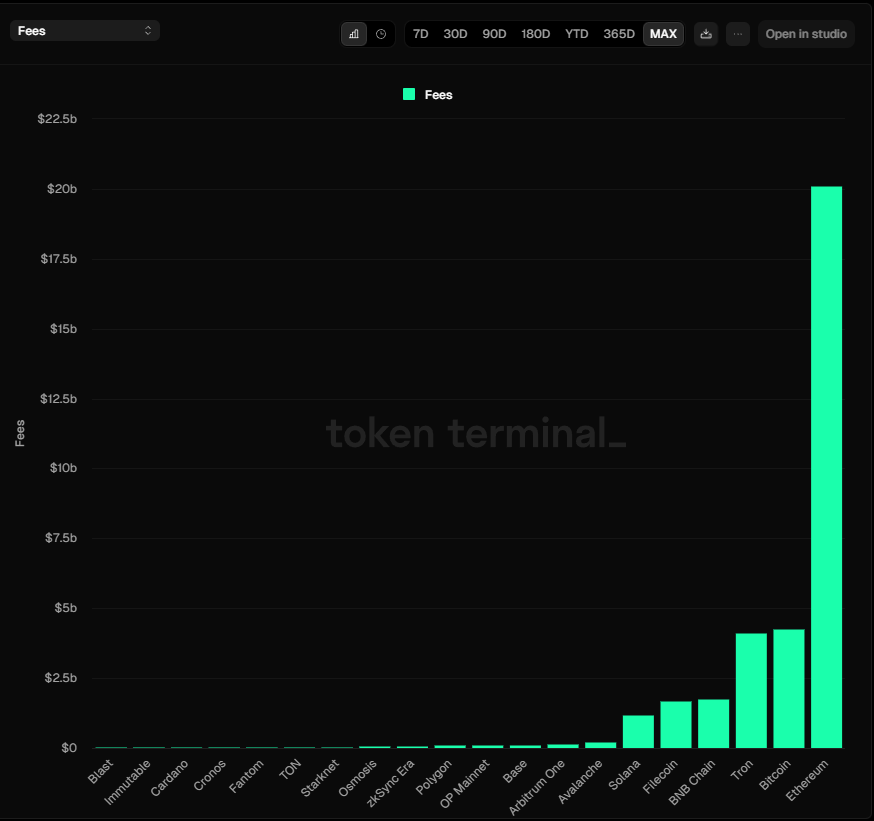Switch to time series view via clock icon
874x821 pixels.
[381, 33]
